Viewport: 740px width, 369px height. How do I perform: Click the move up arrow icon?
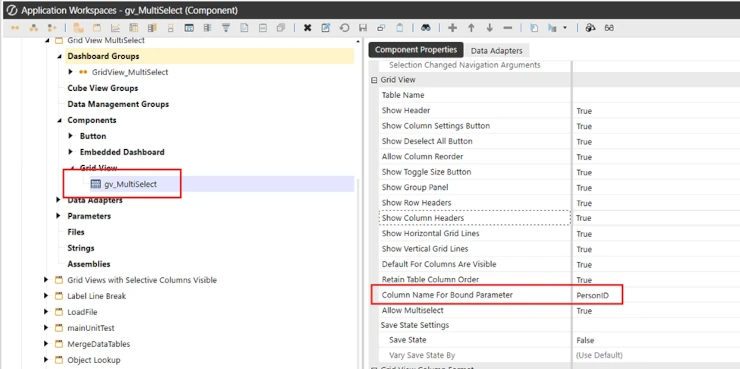pyautogui.click(x=471, y=28)
